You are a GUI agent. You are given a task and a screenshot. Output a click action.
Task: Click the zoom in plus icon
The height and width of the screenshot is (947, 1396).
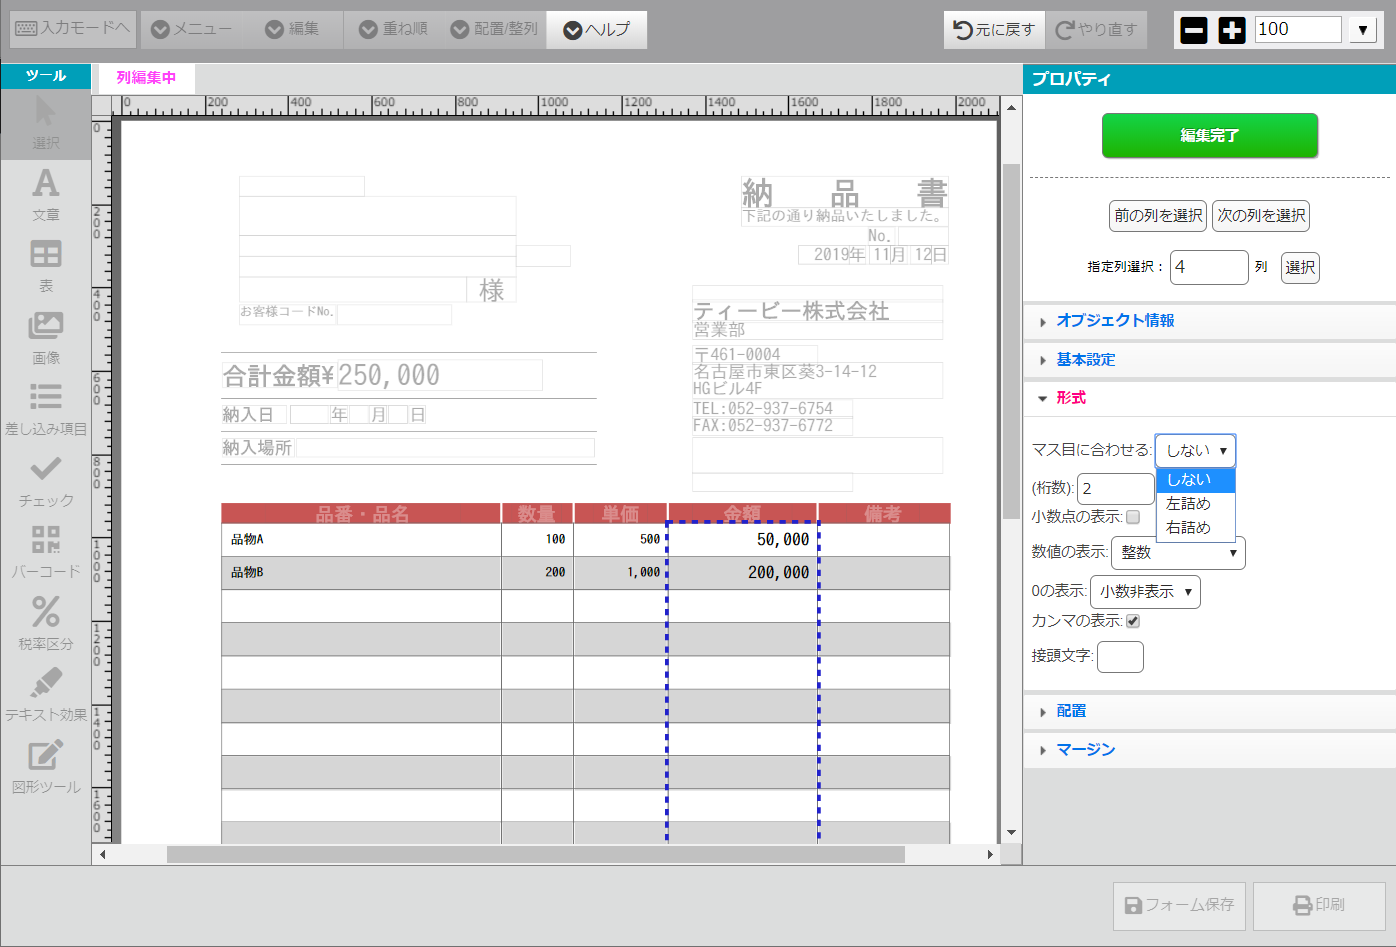1232,30
